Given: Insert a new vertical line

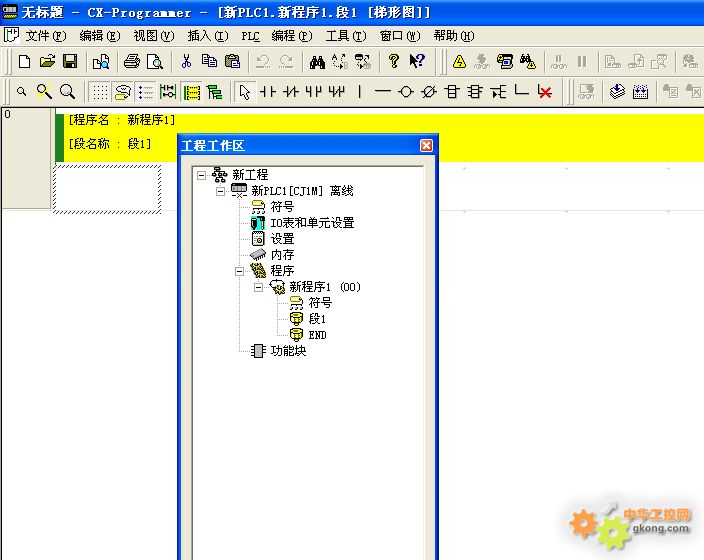Looking at the screenshot, I should (360, 92).
